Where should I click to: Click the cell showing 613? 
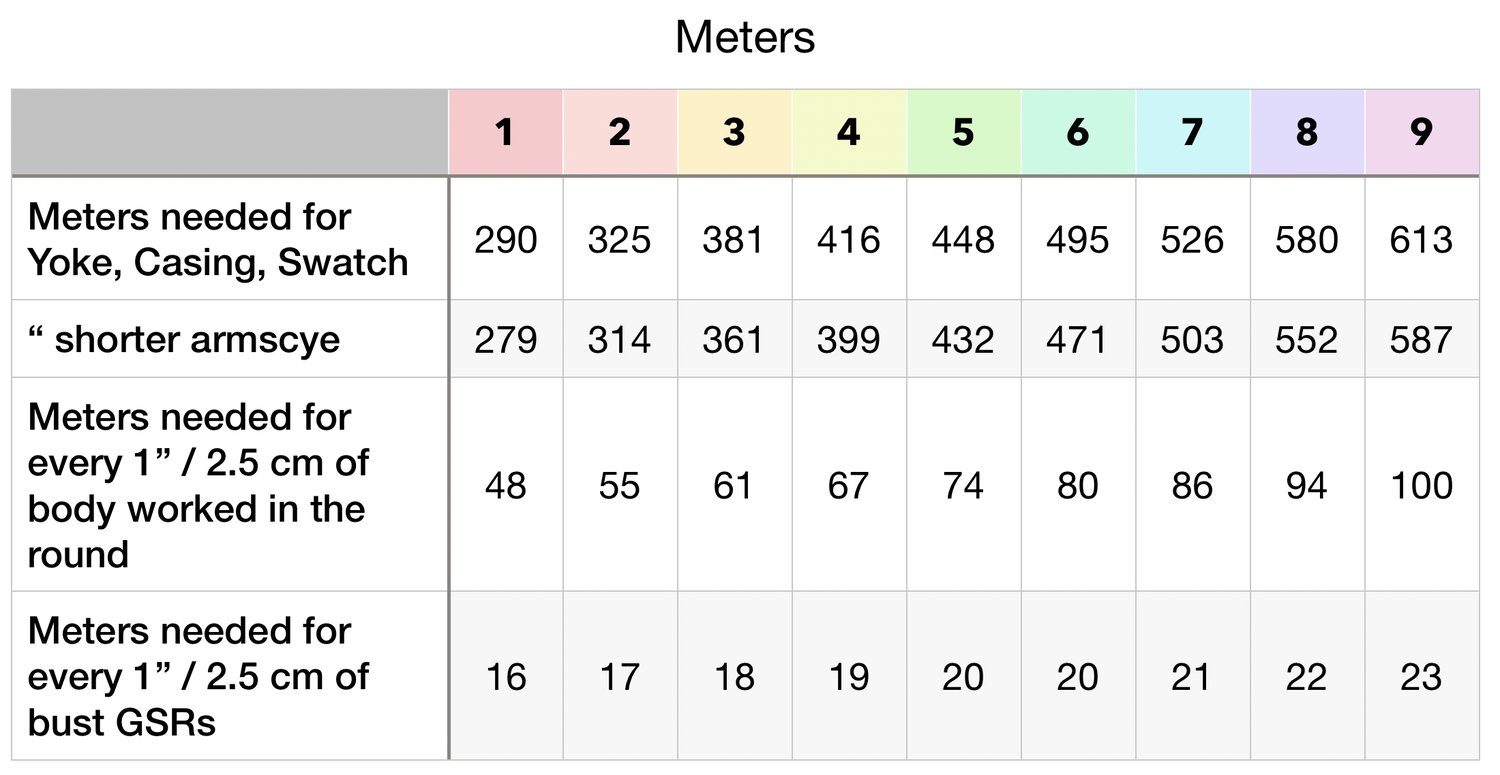[1422, 239]
